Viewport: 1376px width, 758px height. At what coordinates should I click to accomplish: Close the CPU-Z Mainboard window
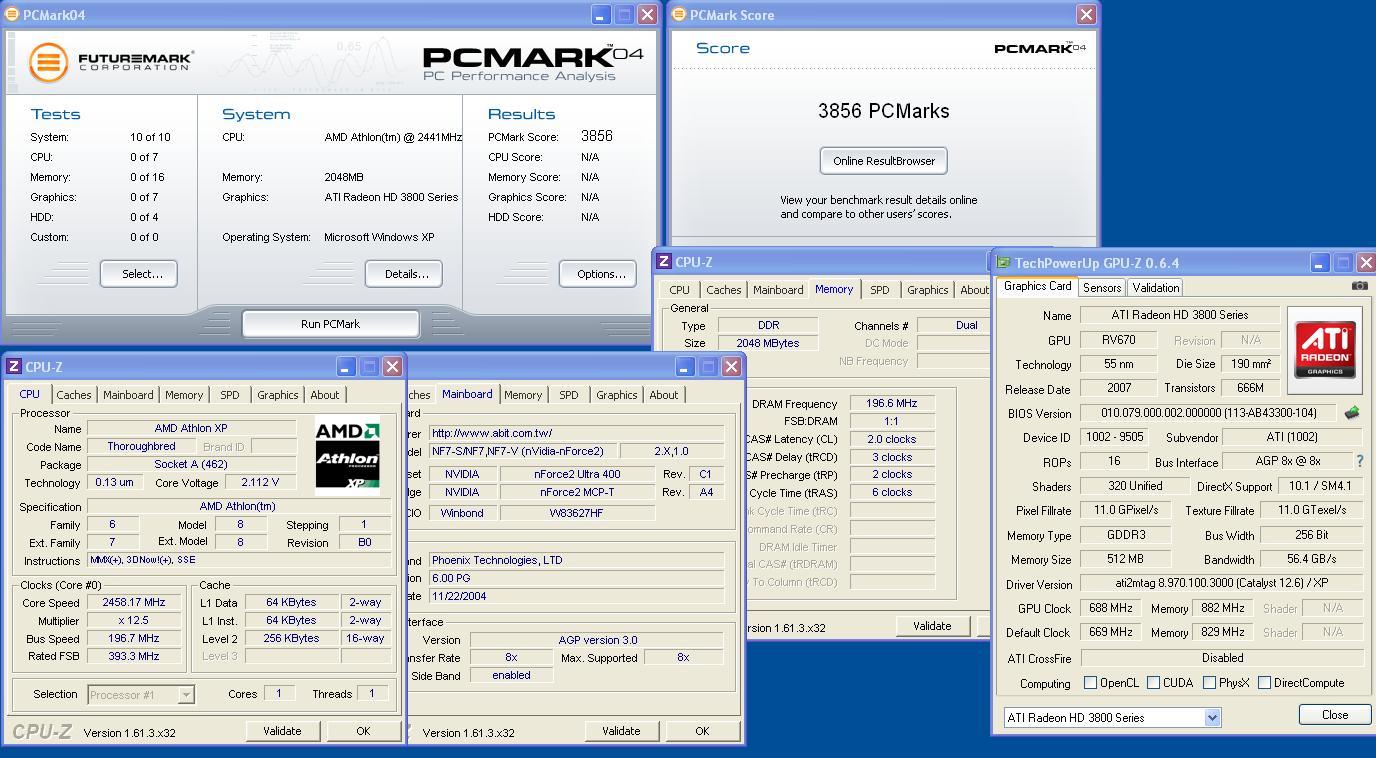pos(732,367)
